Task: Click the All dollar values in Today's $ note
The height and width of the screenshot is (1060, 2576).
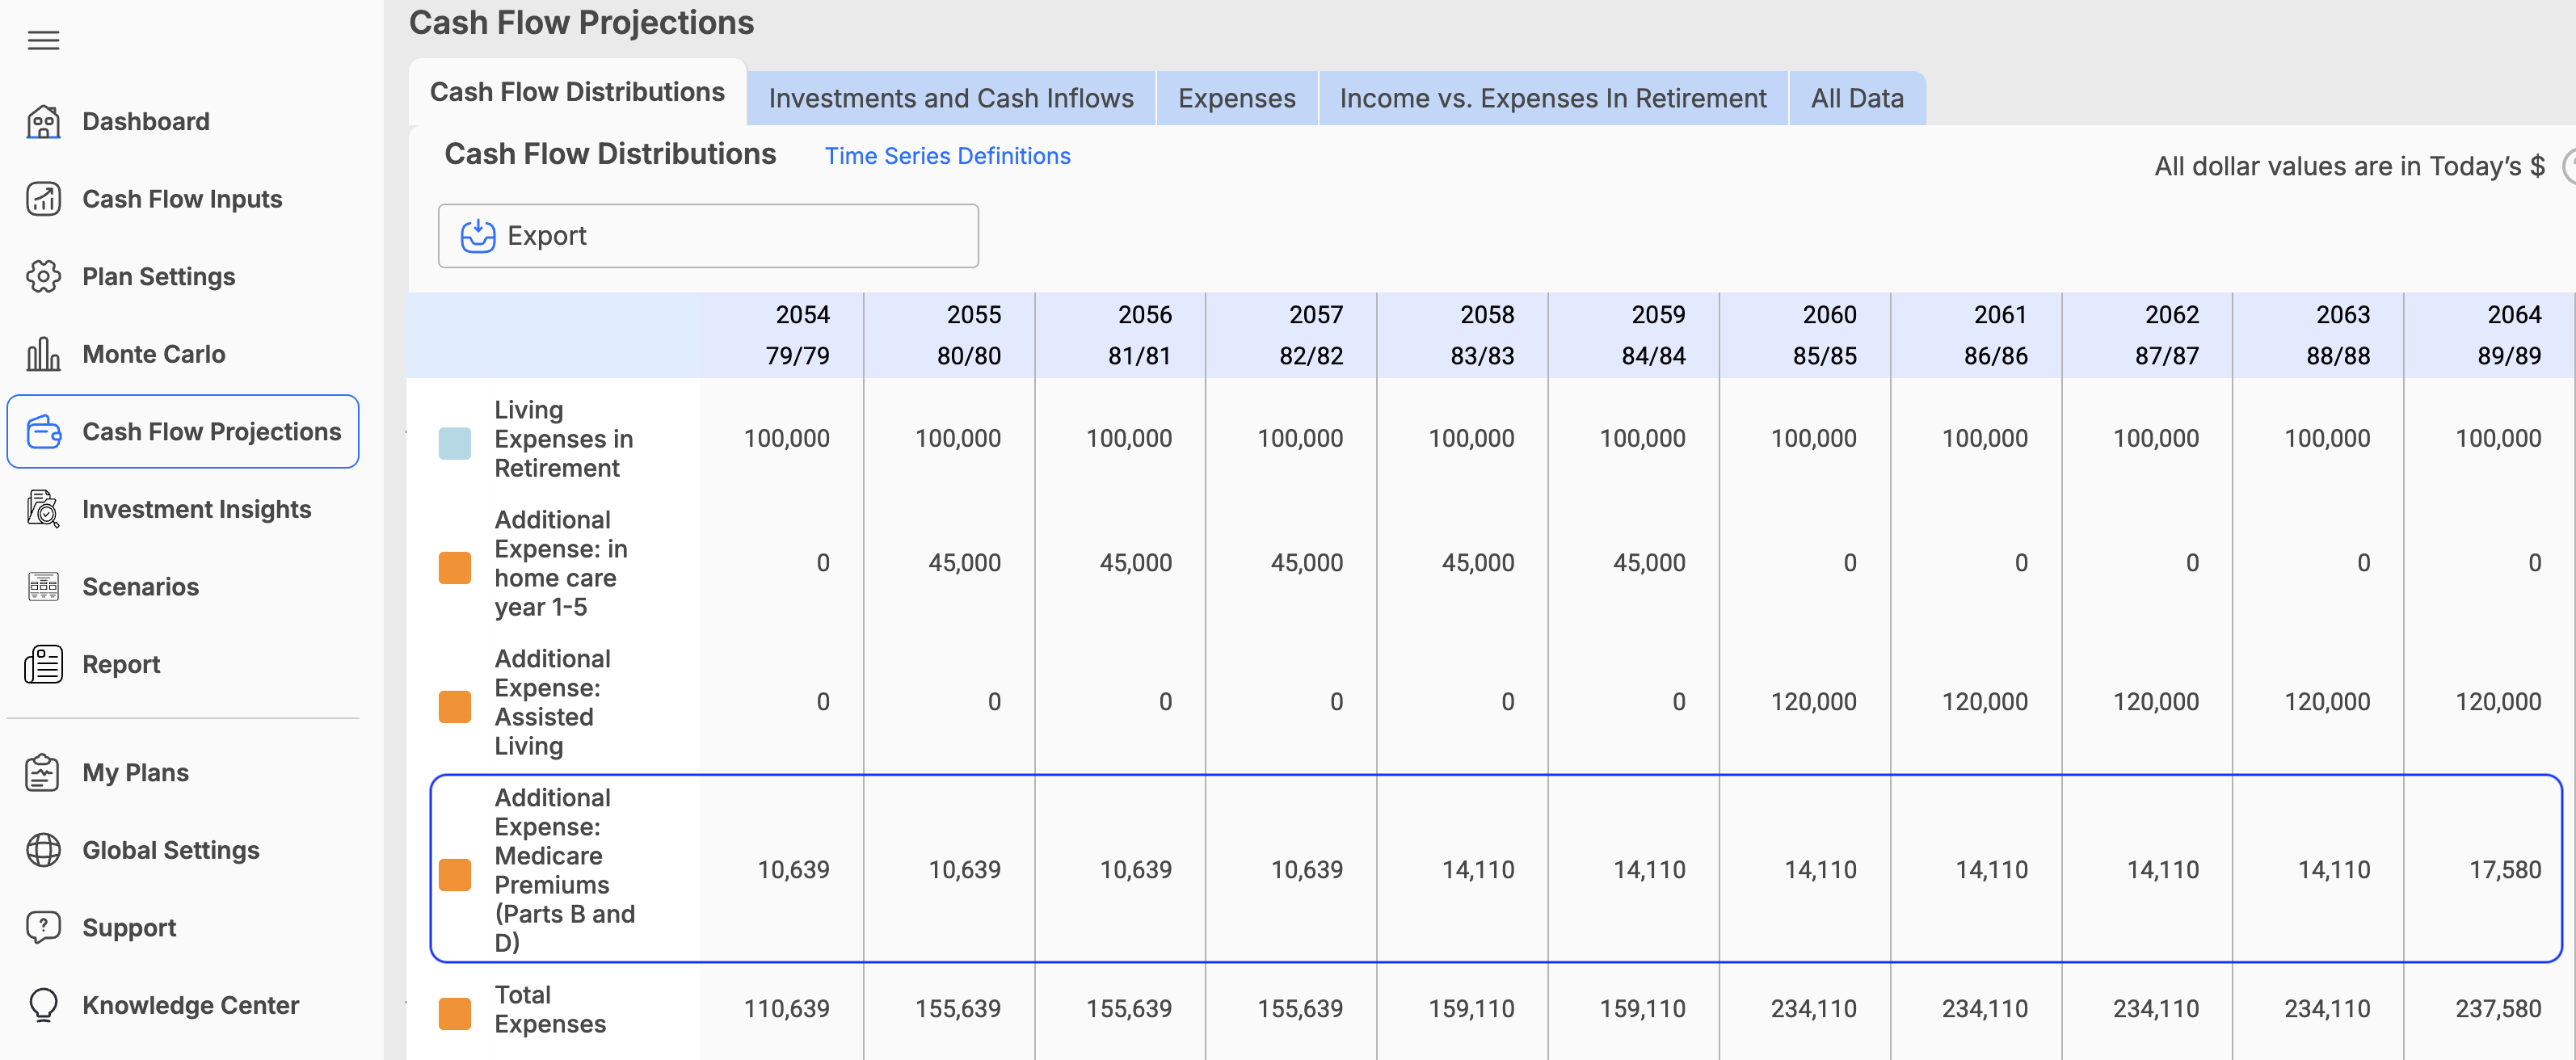Action: pyautogui.click(x=2349, y=166)
